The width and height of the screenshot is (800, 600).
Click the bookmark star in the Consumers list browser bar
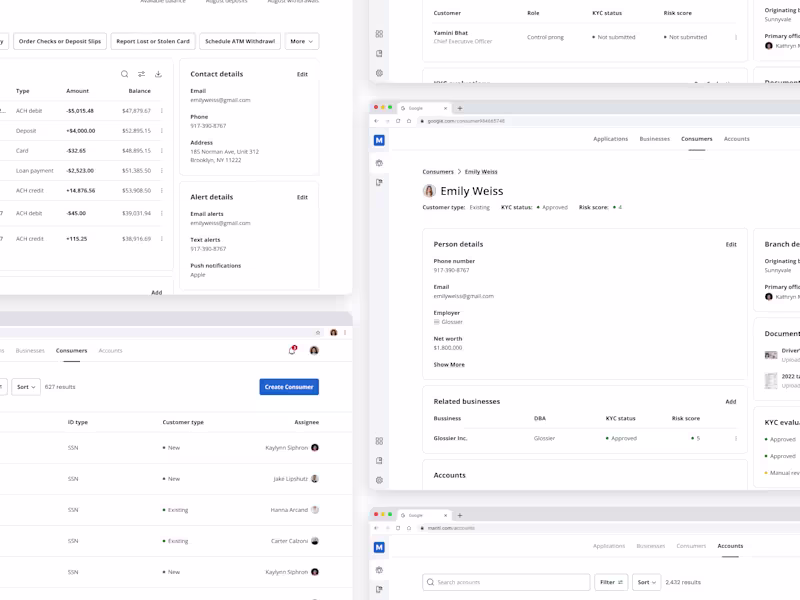coord(318,333)
